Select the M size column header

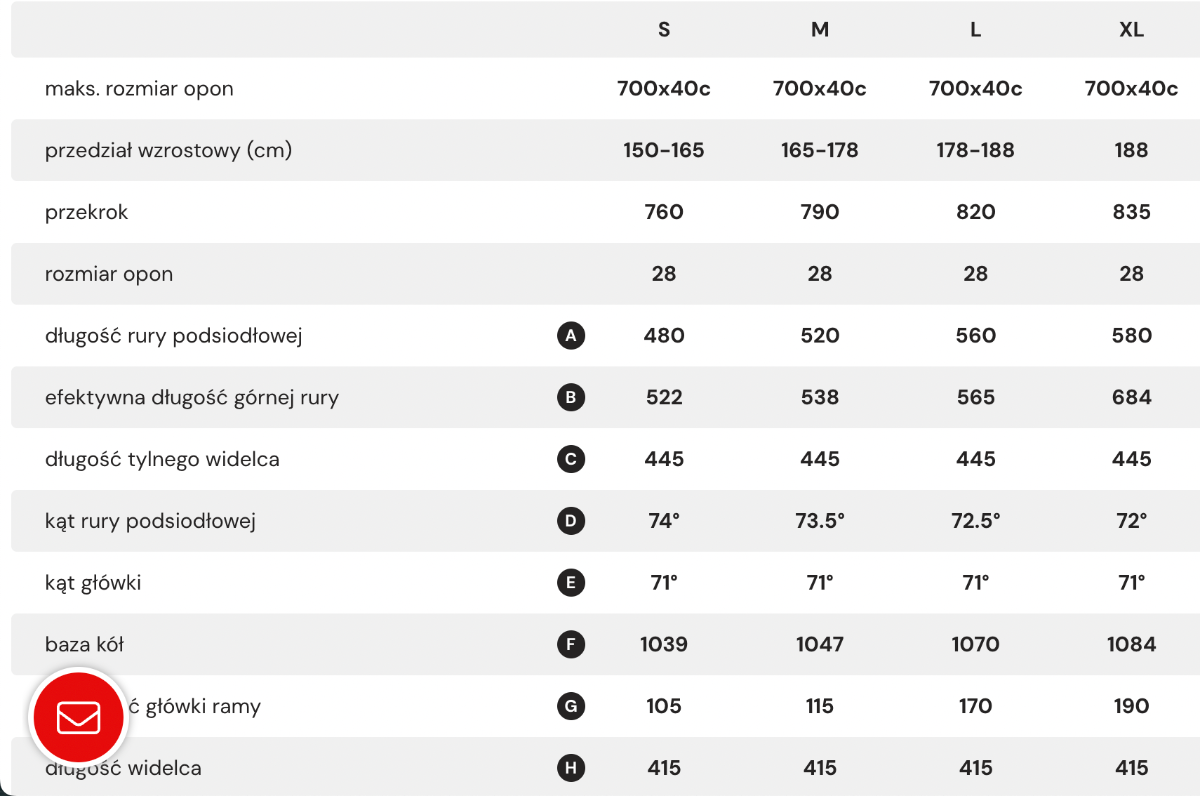820,30
